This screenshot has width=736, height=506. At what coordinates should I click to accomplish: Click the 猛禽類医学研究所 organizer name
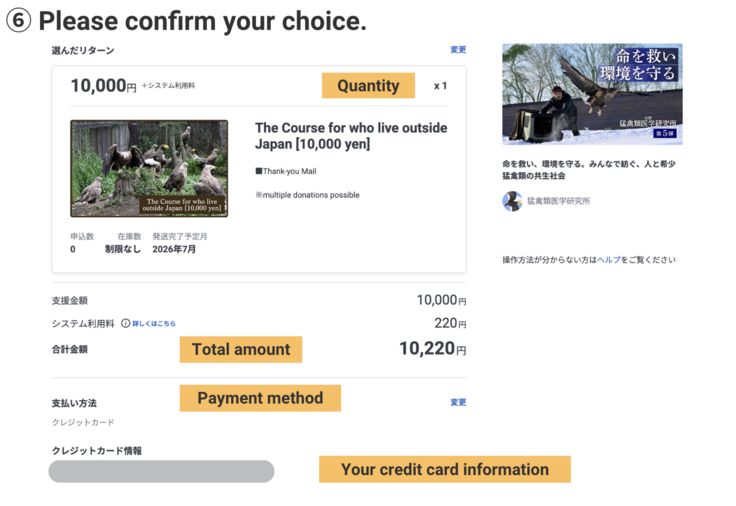pos(558,201)
